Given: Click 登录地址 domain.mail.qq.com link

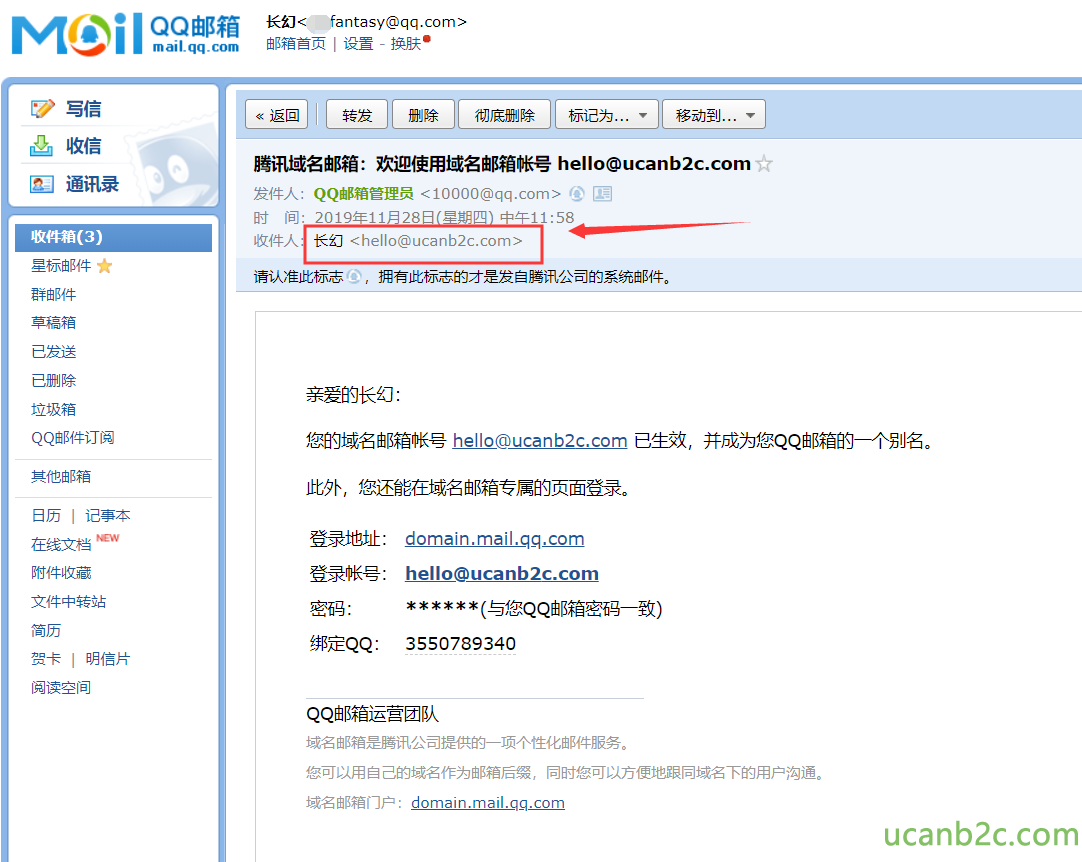Looking at the screenshot, I should click(495, 538).
